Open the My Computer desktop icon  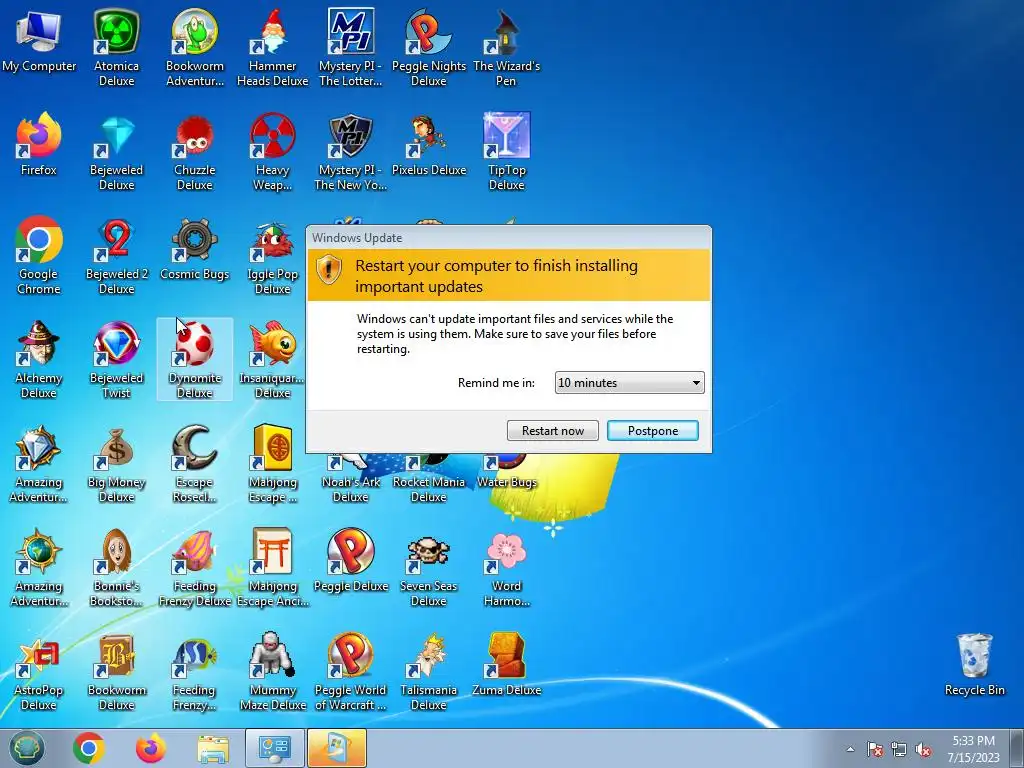pos(39,40)
